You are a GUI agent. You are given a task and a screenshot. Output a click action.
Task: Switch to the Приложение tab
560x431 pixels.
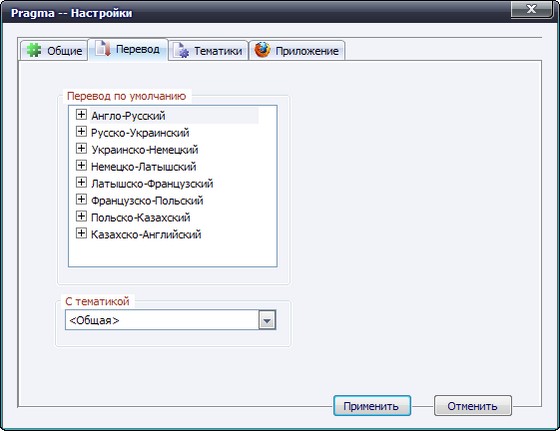click(297, 50)
